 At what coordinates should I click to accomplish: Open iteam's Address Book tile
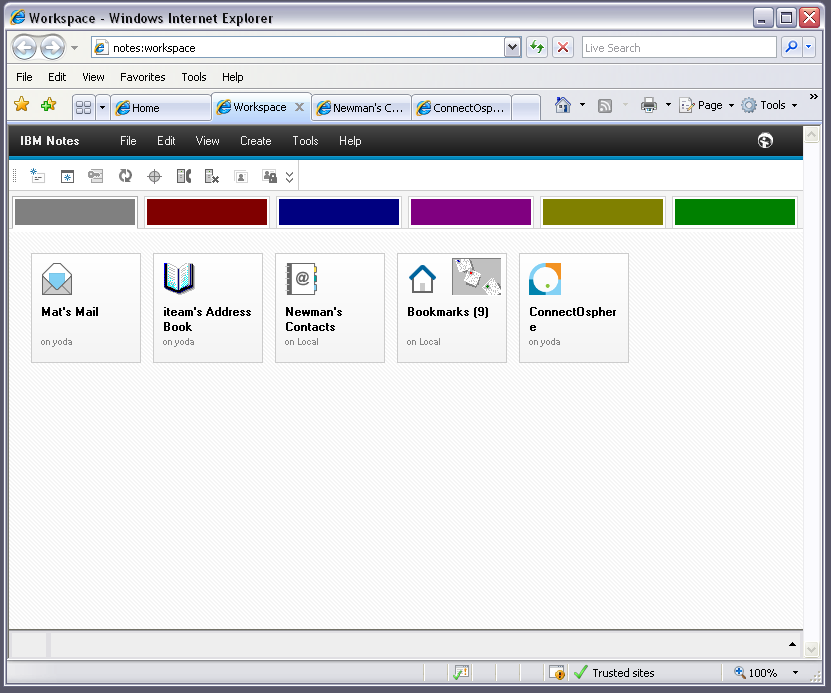click(x=207, y=307)
